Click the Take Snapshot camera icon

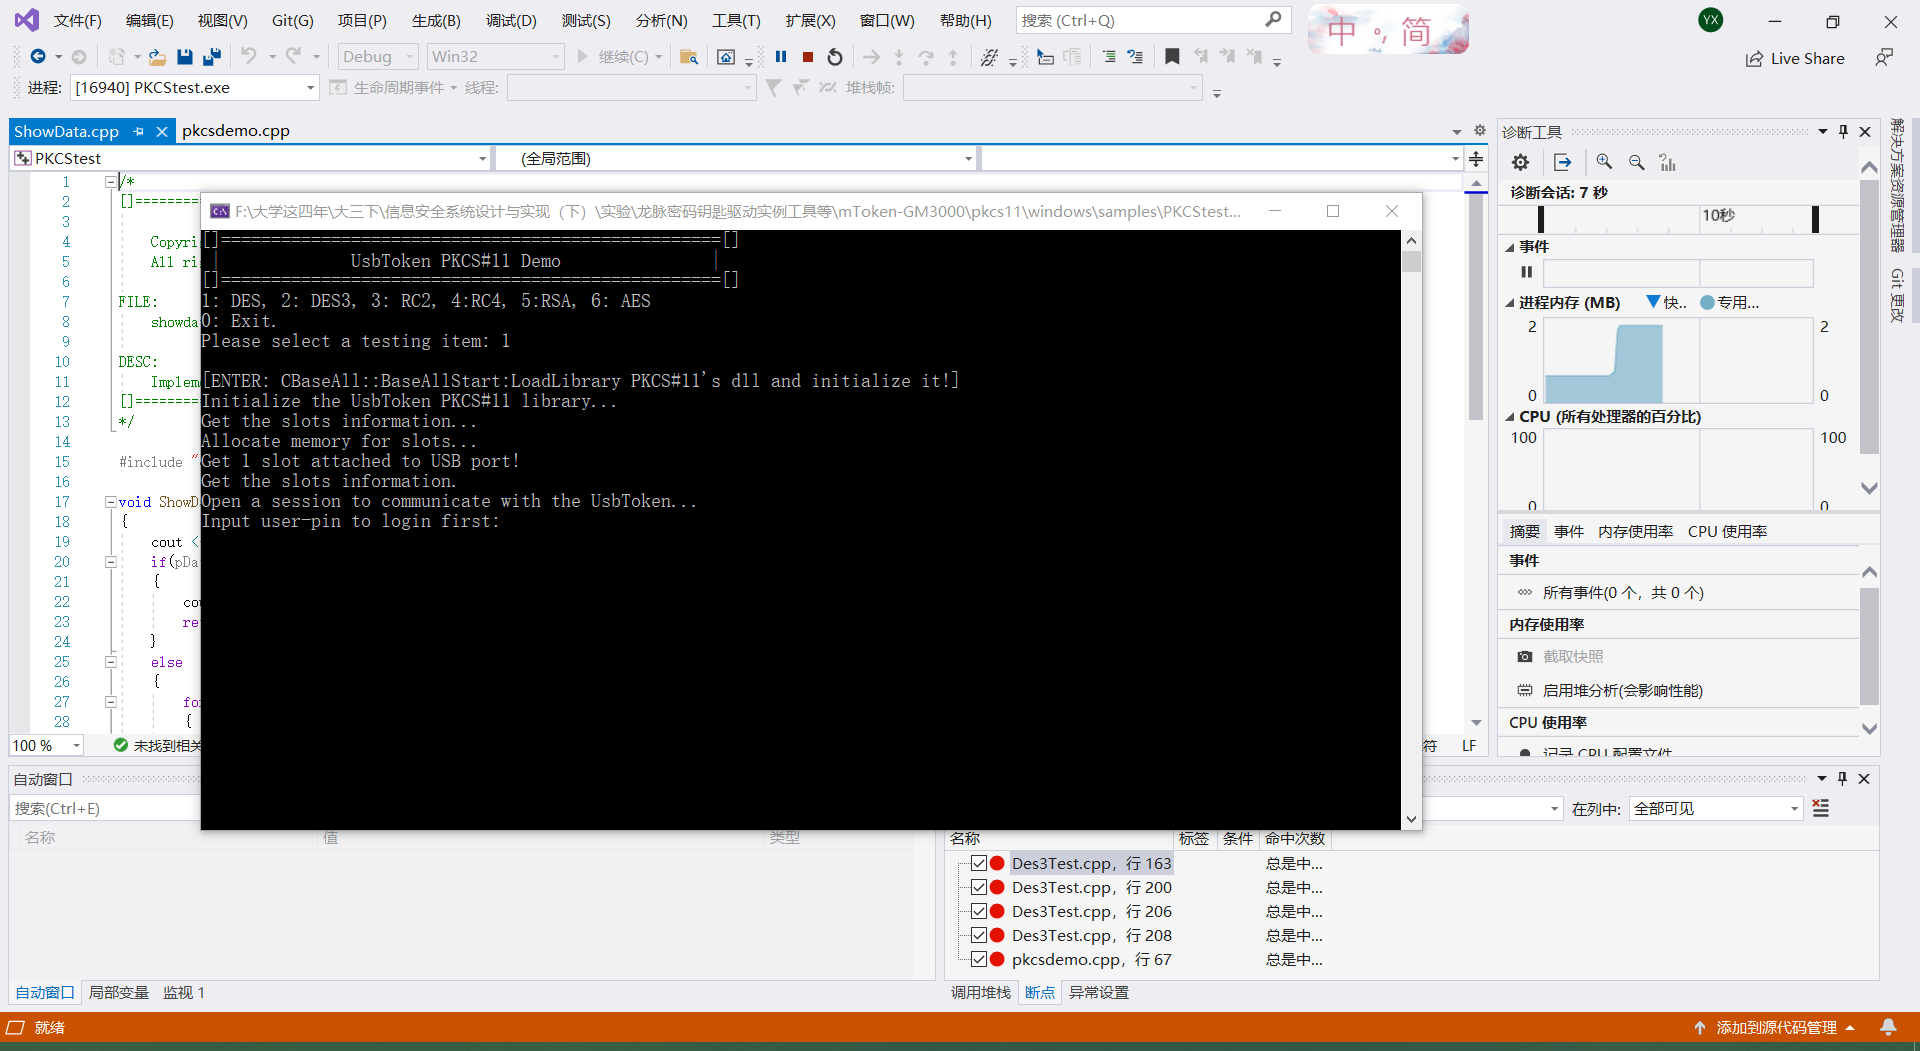1524,657
